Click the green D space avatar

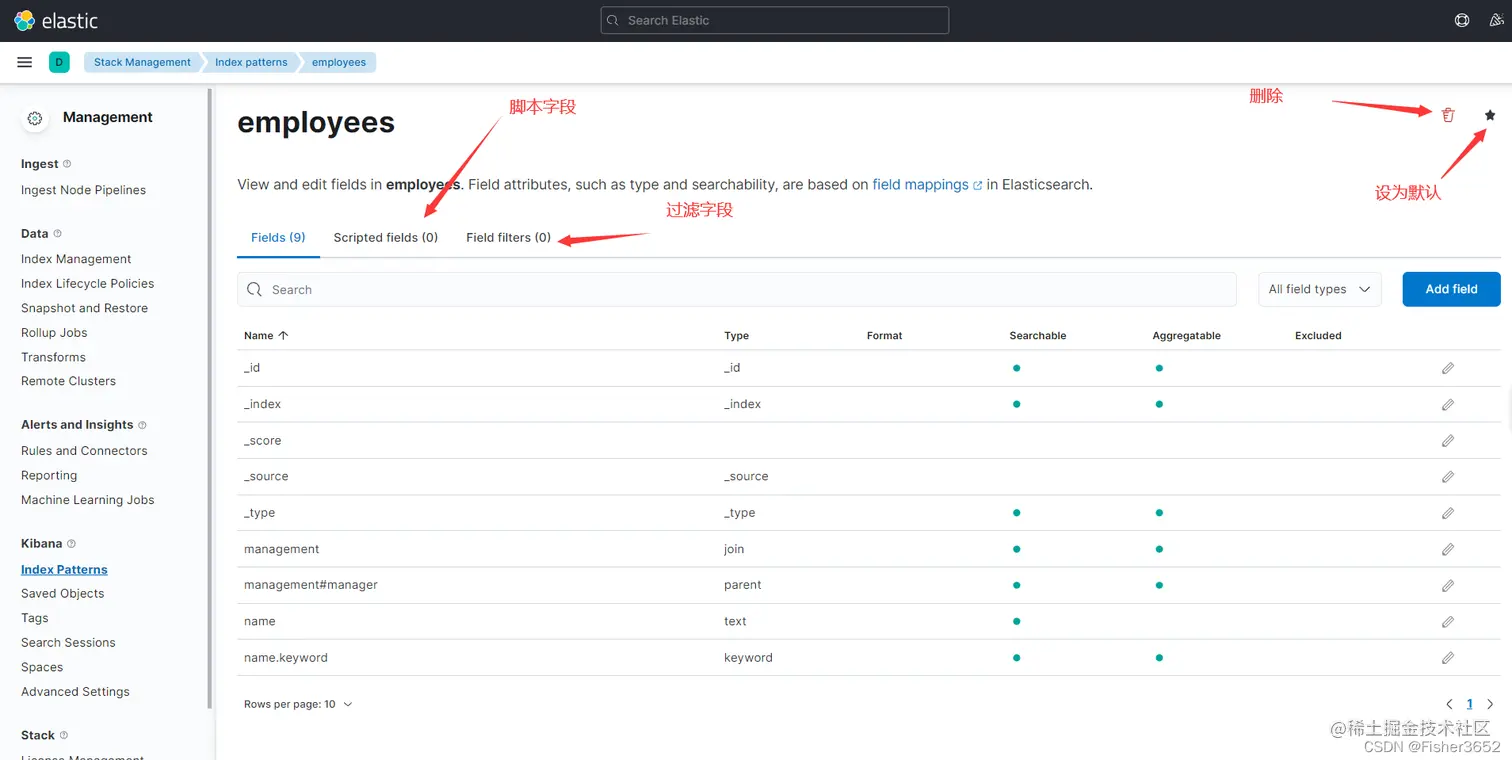(x=59, y=62)
